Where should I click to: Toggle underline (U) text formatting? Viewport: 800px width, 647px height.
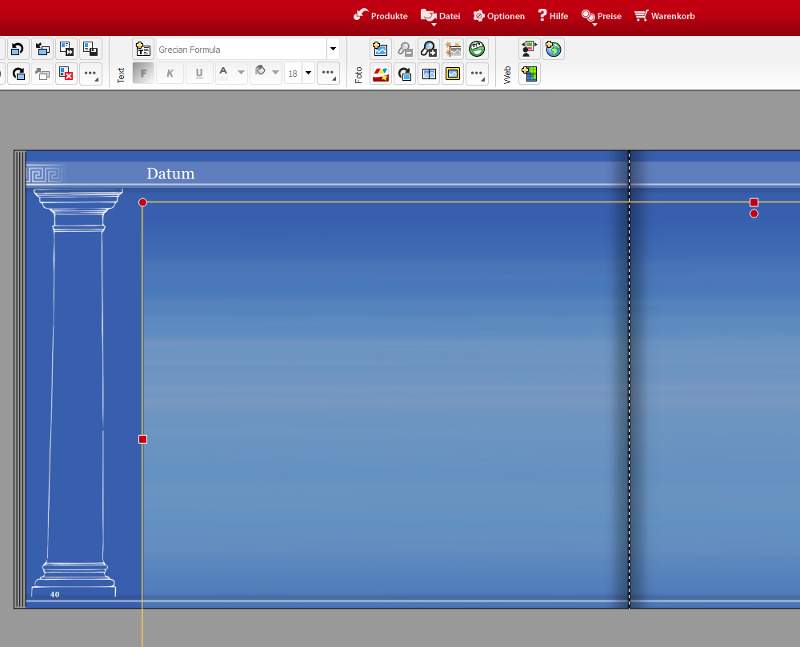[x=198, y=73]
